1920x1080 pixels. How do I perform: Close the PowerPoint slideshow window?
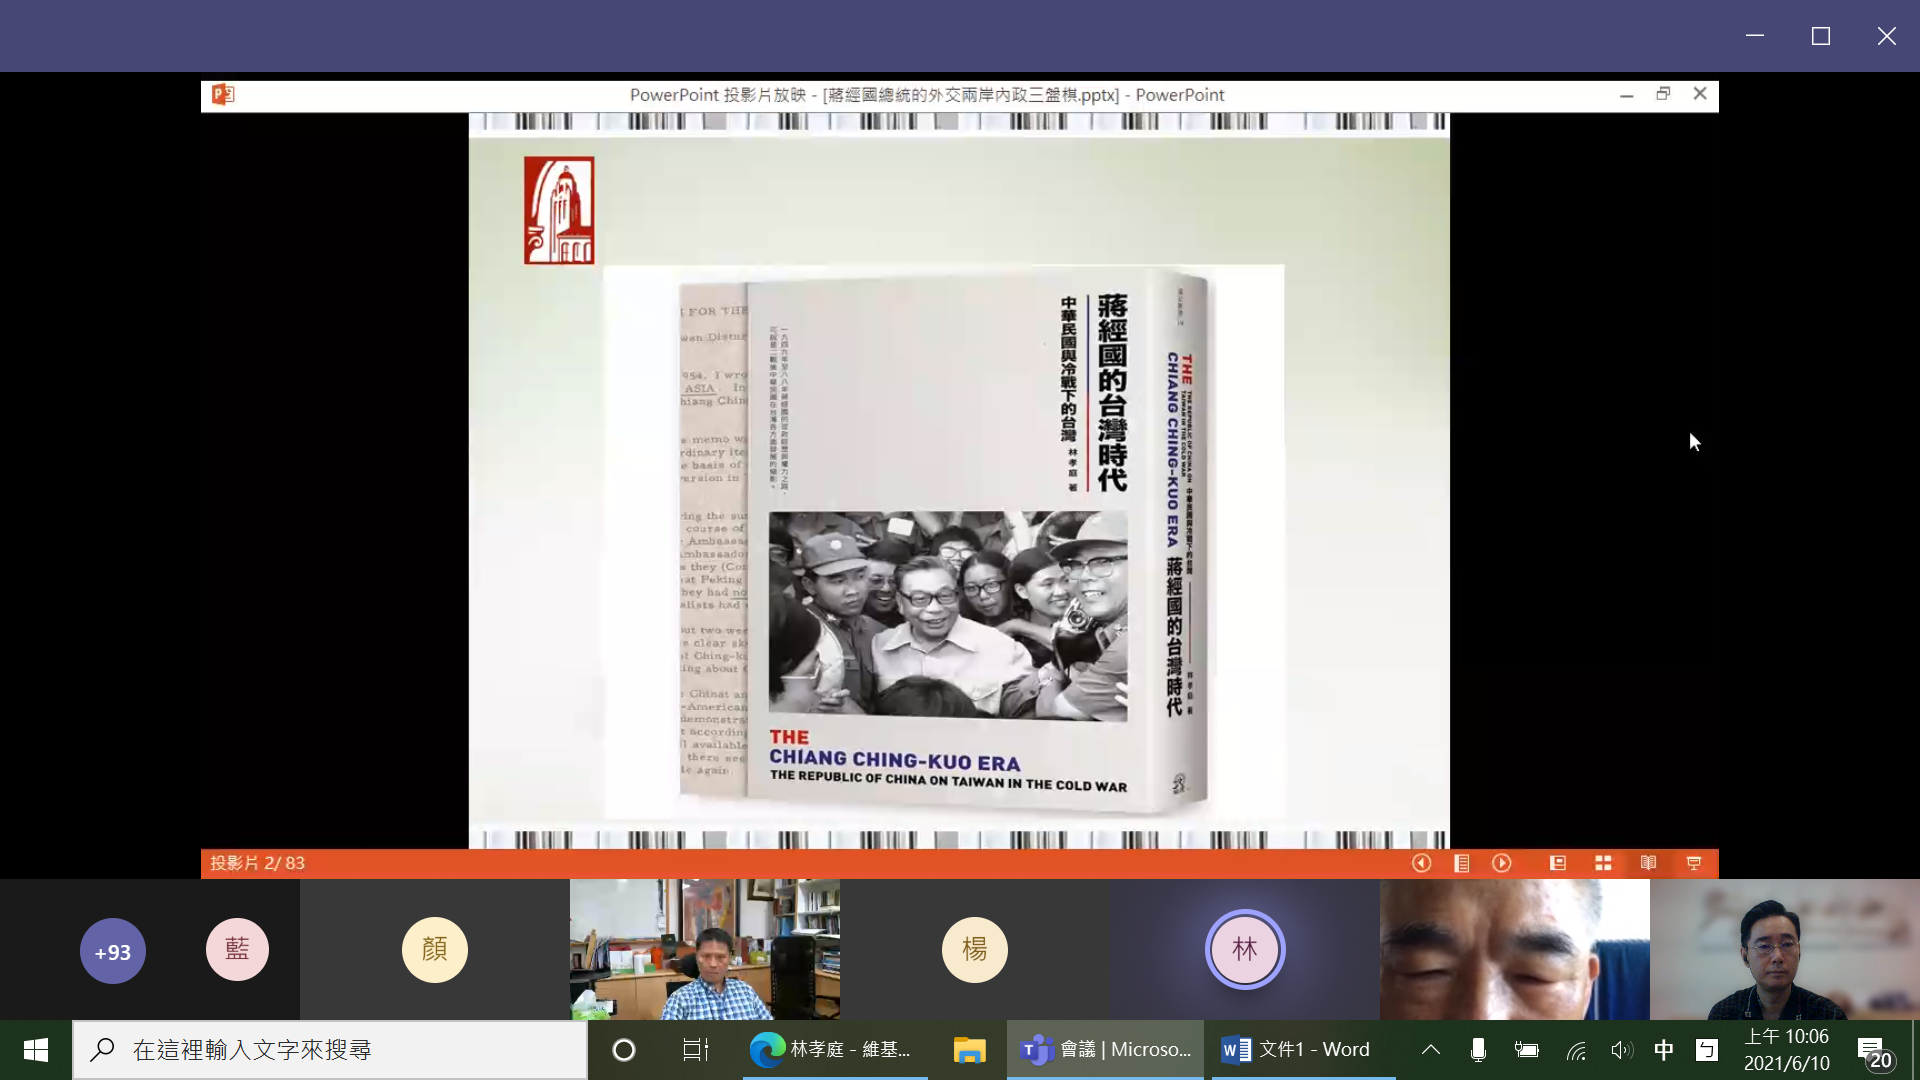[x=1700, y=94]
